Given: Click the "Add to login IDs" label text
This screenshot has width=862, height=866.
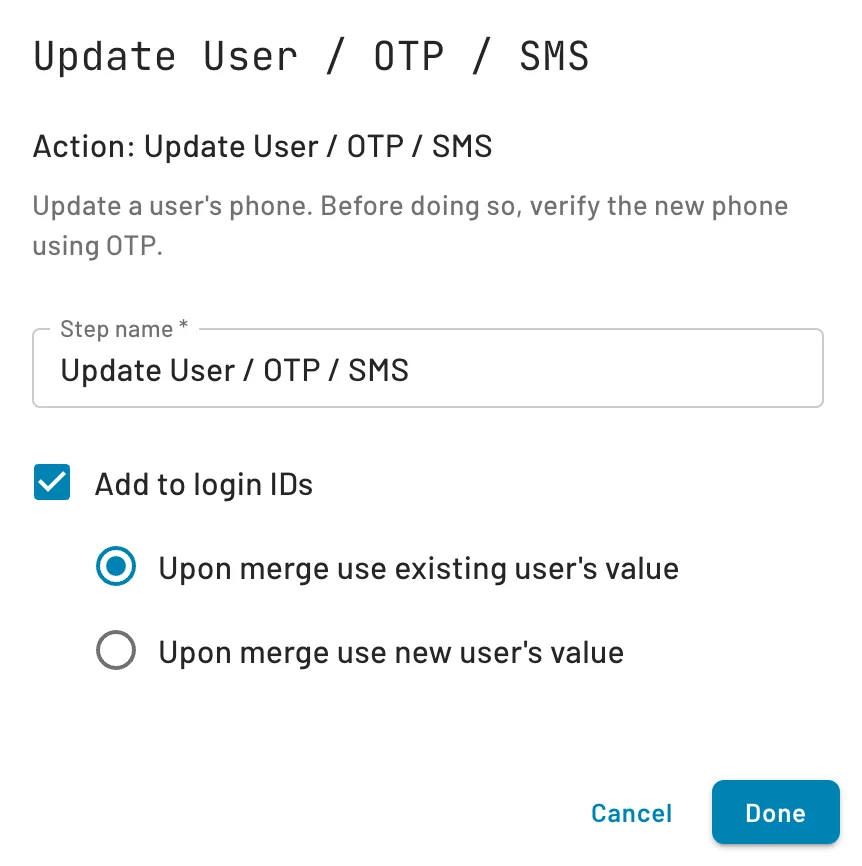Looking at the screenshot, I should tap(204, 485).
